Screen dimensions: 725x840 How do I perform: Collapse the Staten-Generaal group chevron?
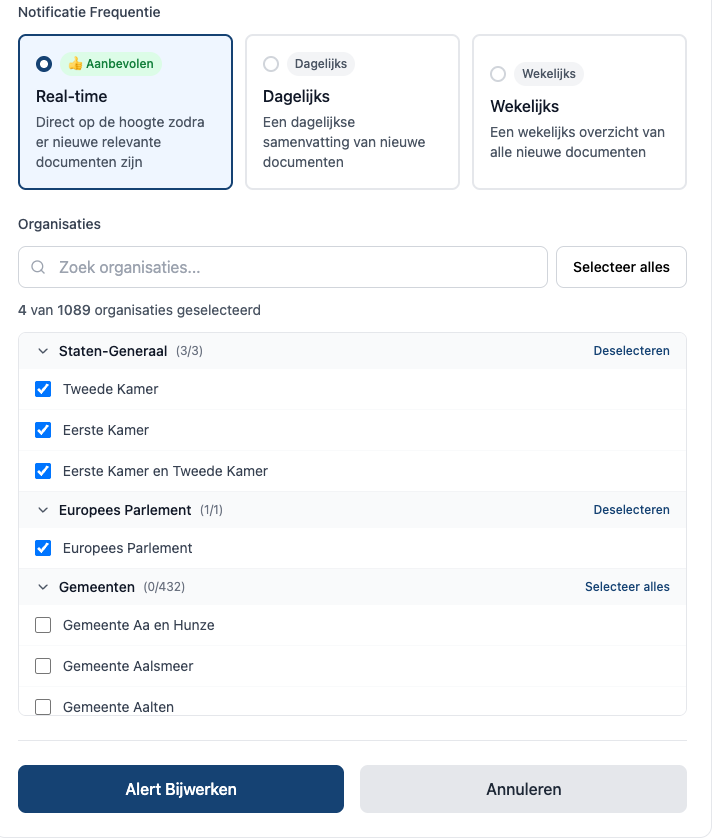(x=43, y=351)
